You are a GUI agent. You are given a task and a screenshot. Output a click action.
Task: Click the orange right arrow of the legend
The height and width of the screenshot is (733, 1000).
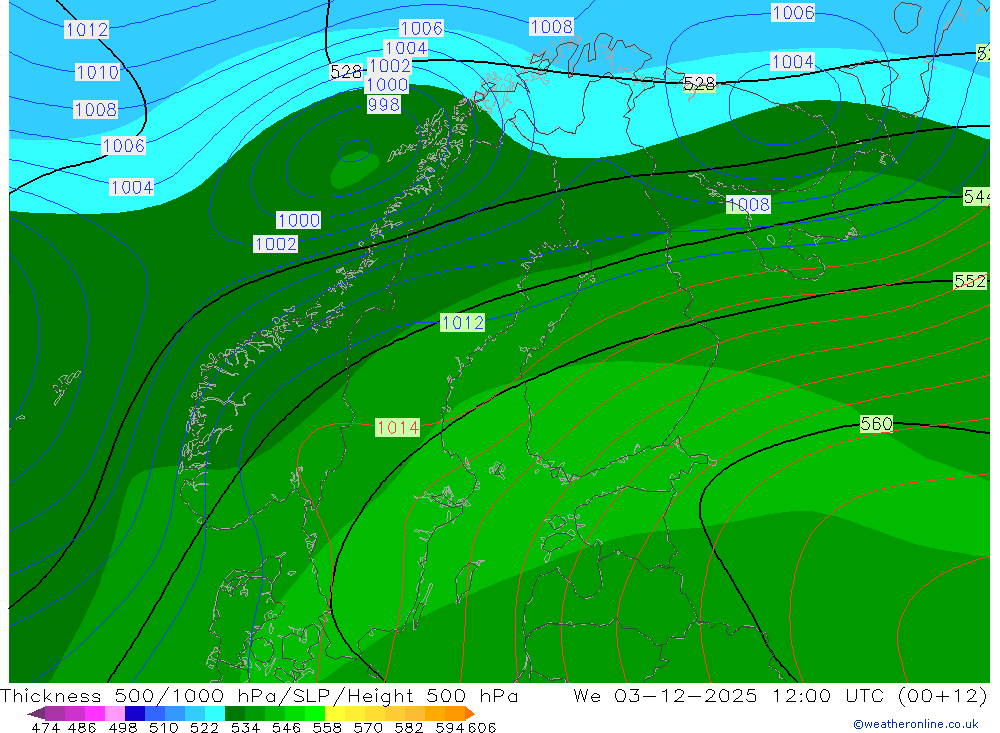click(470, 714)
